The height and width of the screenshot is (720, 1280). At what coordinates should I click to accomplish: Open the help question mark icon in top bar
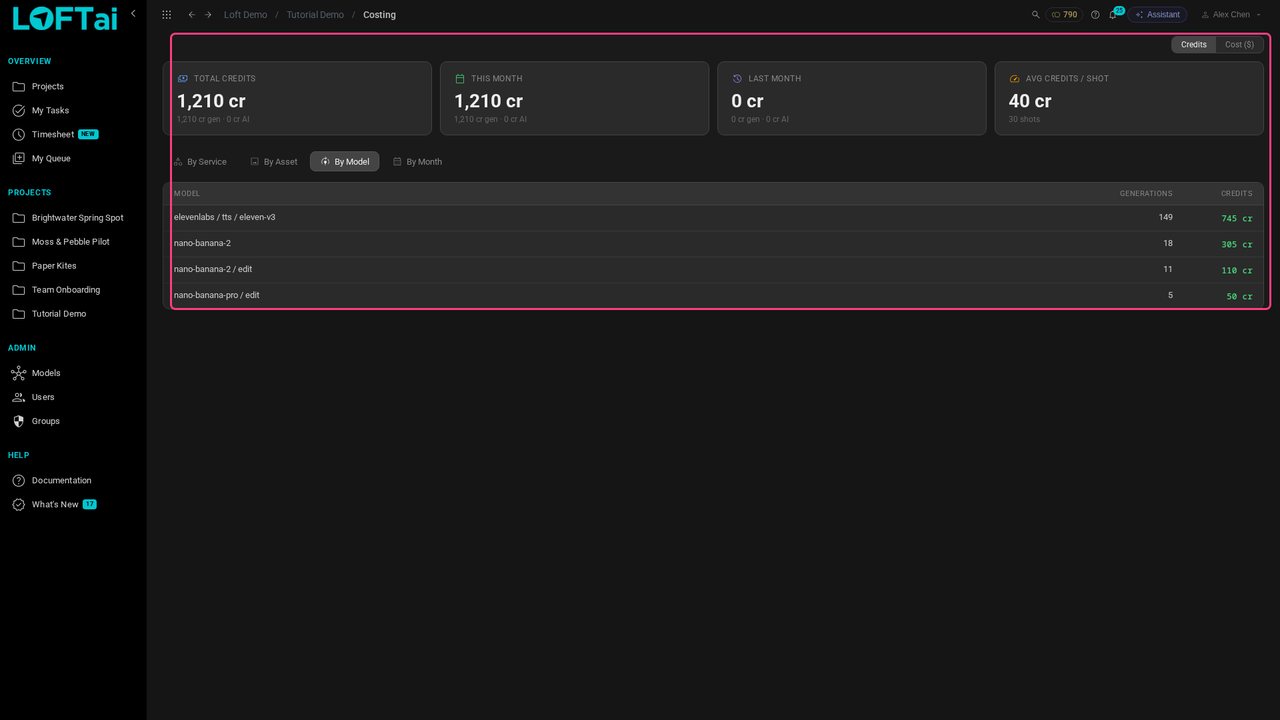coord(1095,15)
